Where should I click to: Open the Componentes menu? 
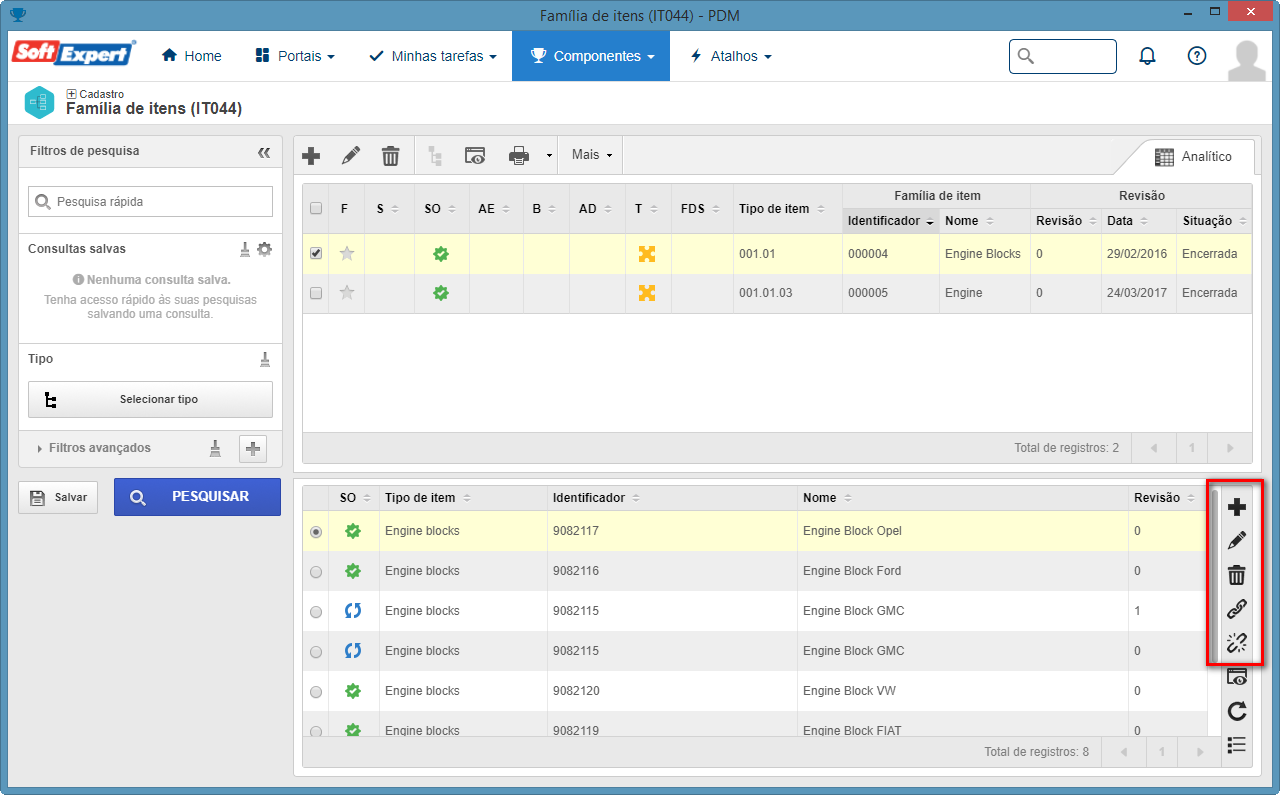click(x=591, y=56)
